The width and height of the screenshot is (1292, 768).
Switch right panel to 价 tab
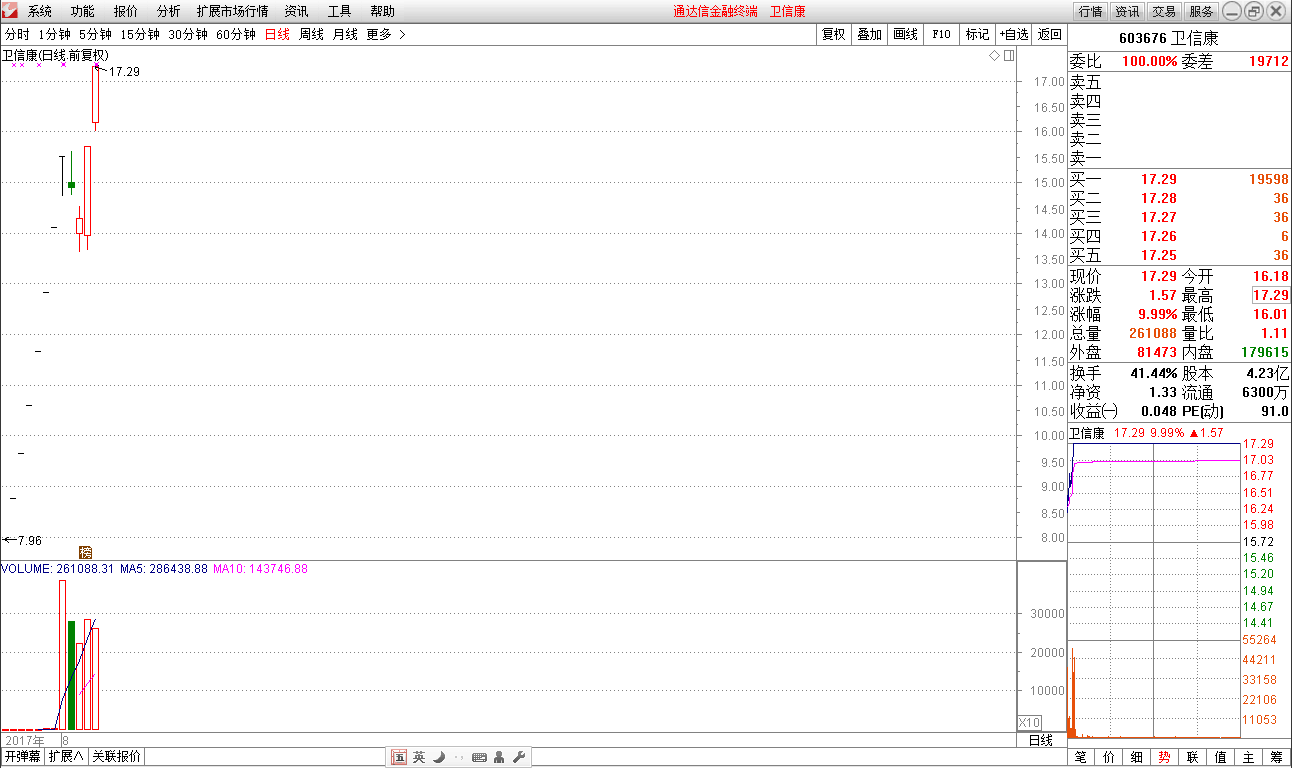click(x=1109, y=758)
